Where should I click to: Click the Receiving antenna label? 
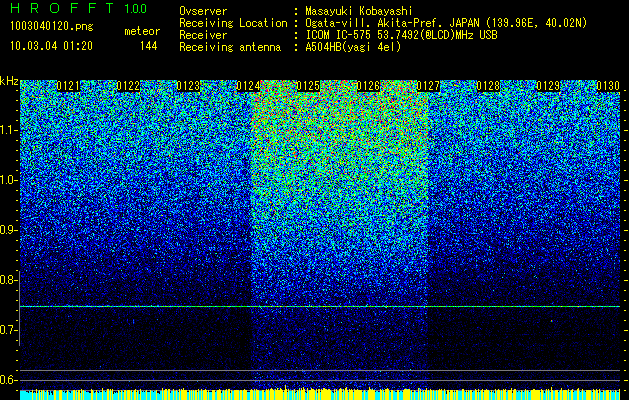click(x=230, y=47)
